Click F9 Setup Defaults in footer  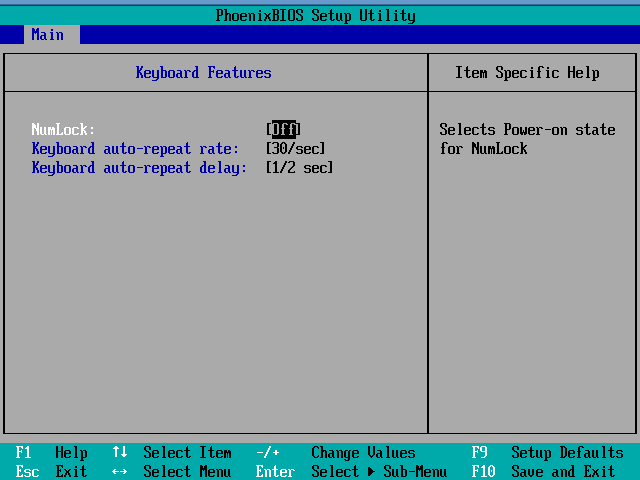pos(547,453)
